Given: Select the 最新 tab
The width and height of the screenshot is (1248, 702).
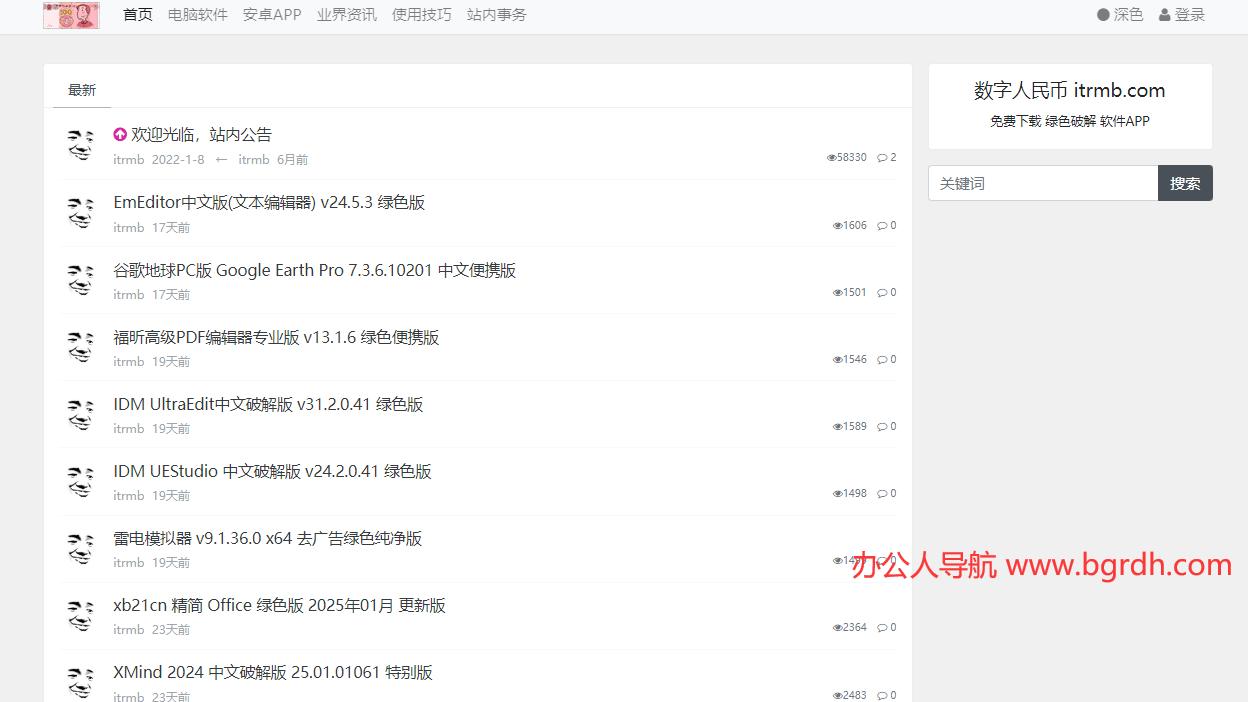Looking at the screenshot, I should (x=82, y=90).
